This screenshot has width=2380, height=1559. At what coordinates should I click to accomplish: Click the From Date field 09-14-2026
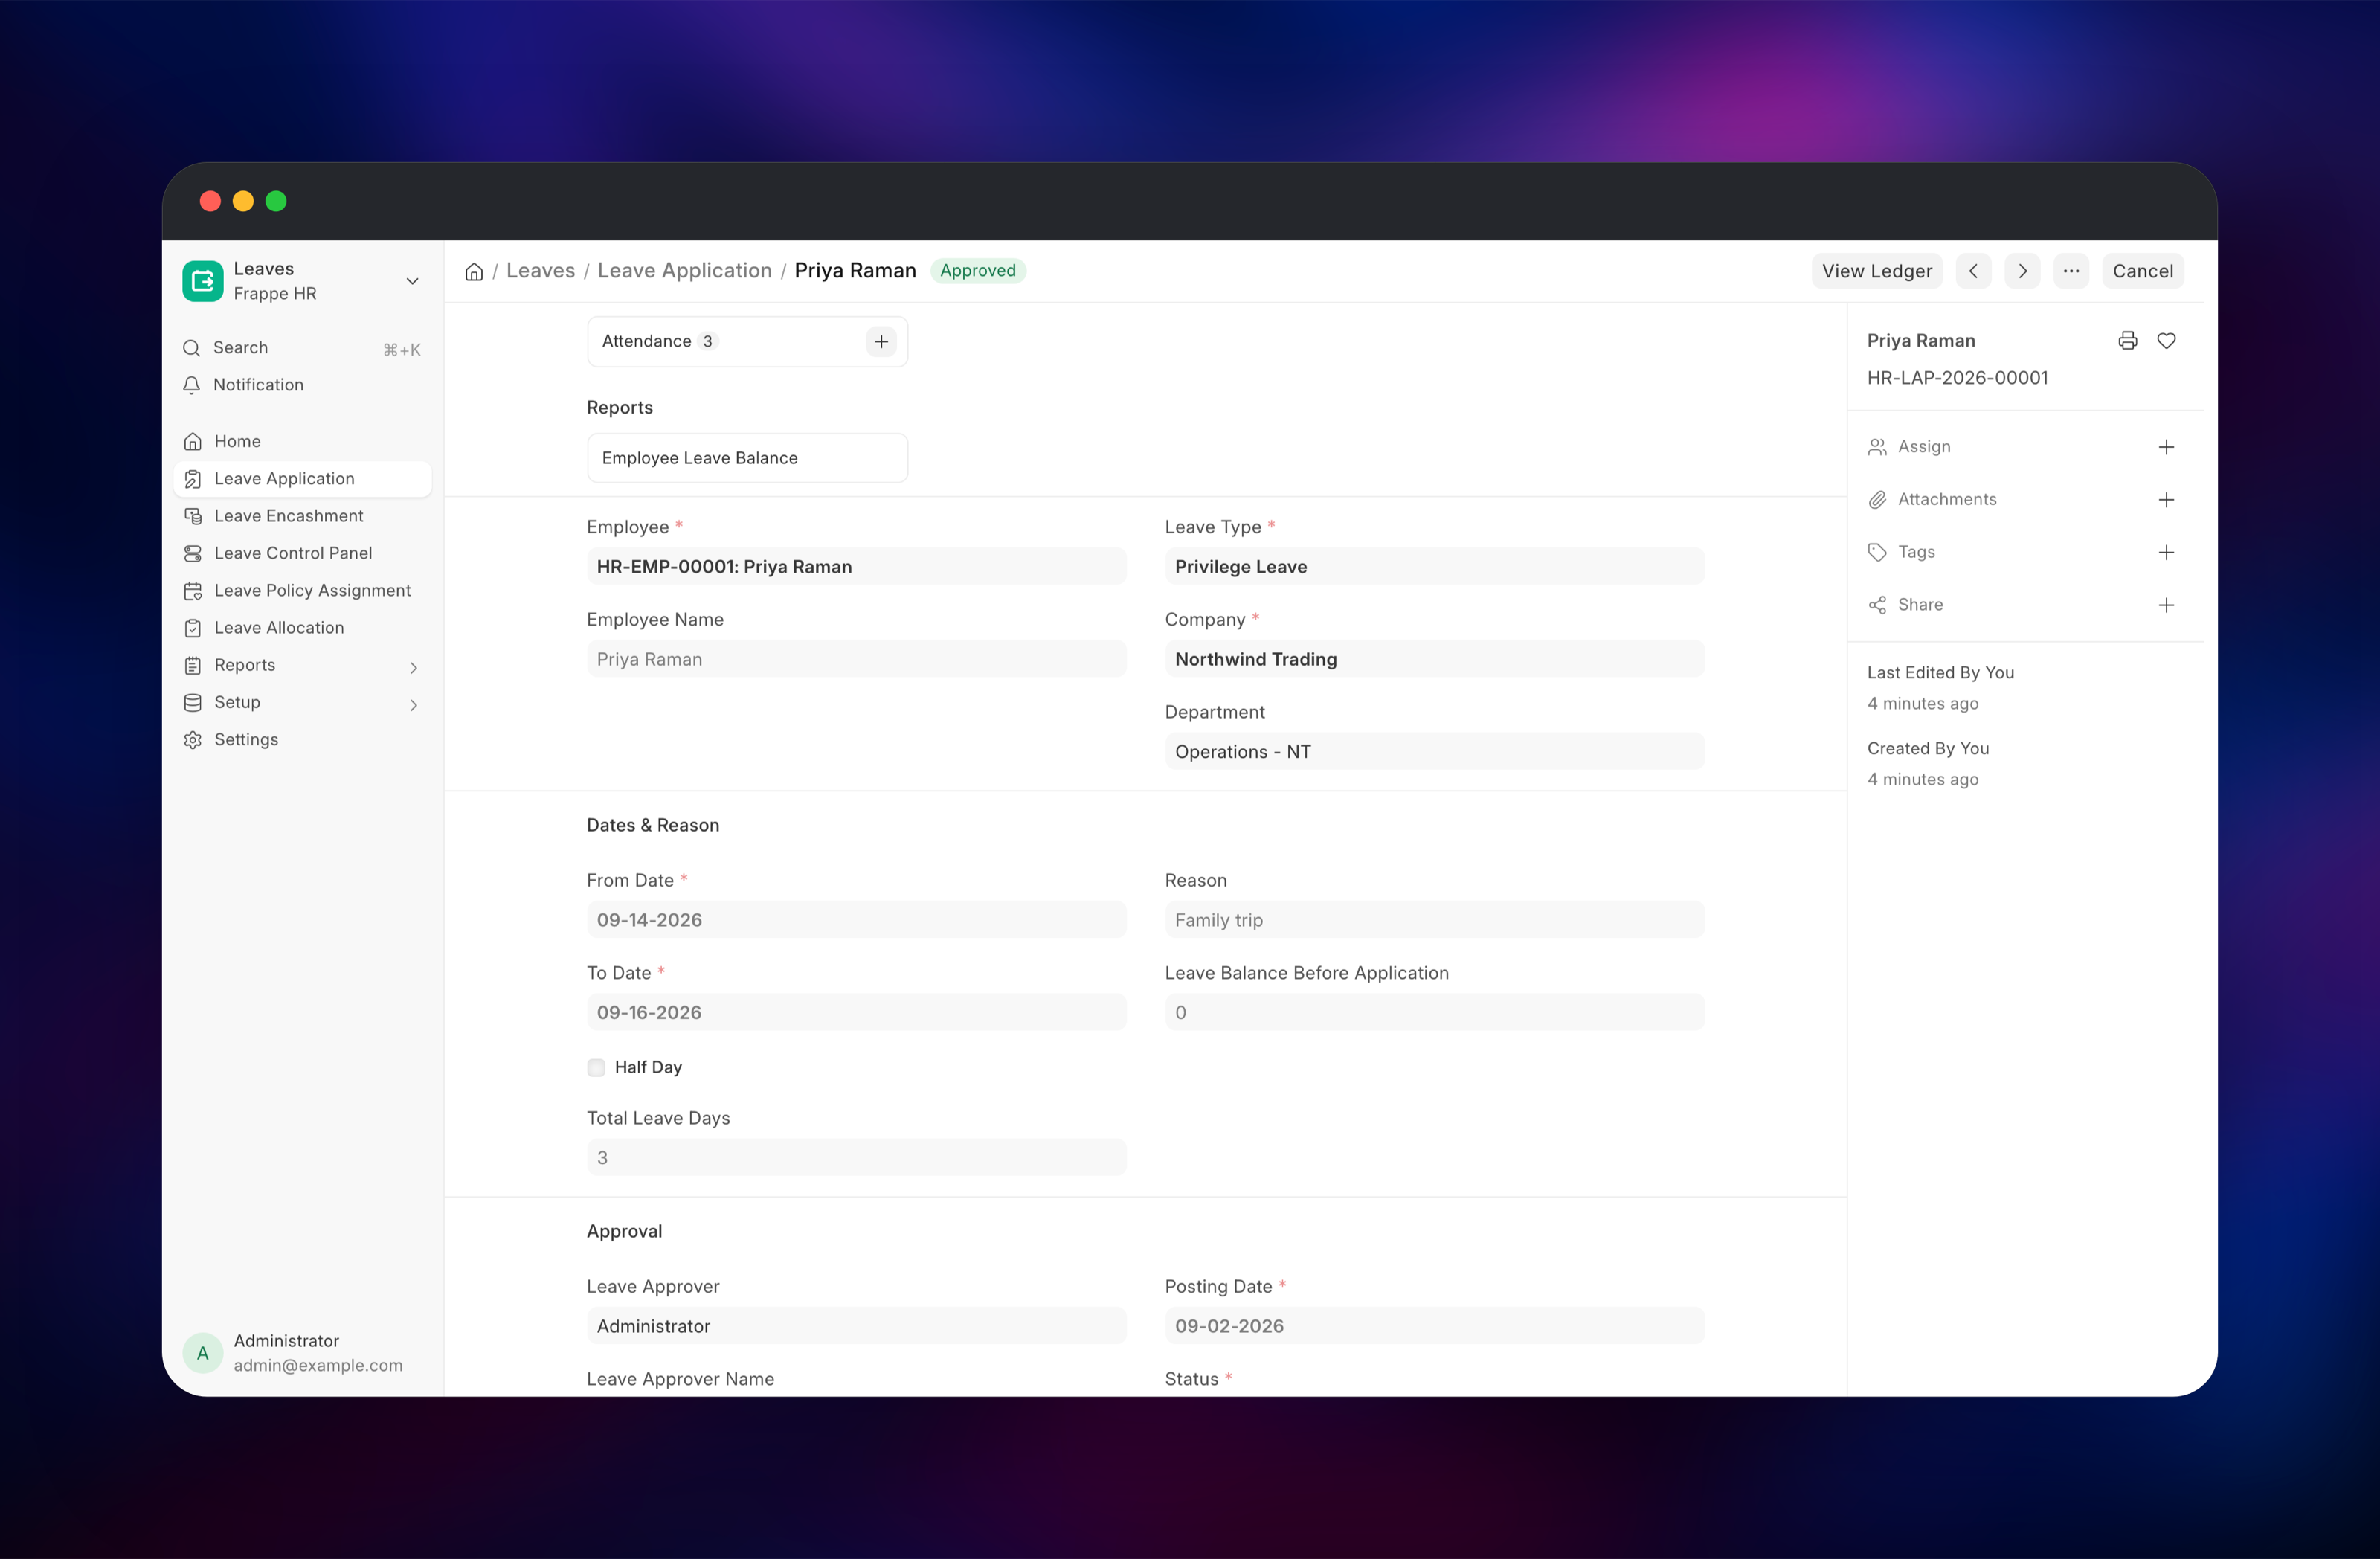click(856, 920)
